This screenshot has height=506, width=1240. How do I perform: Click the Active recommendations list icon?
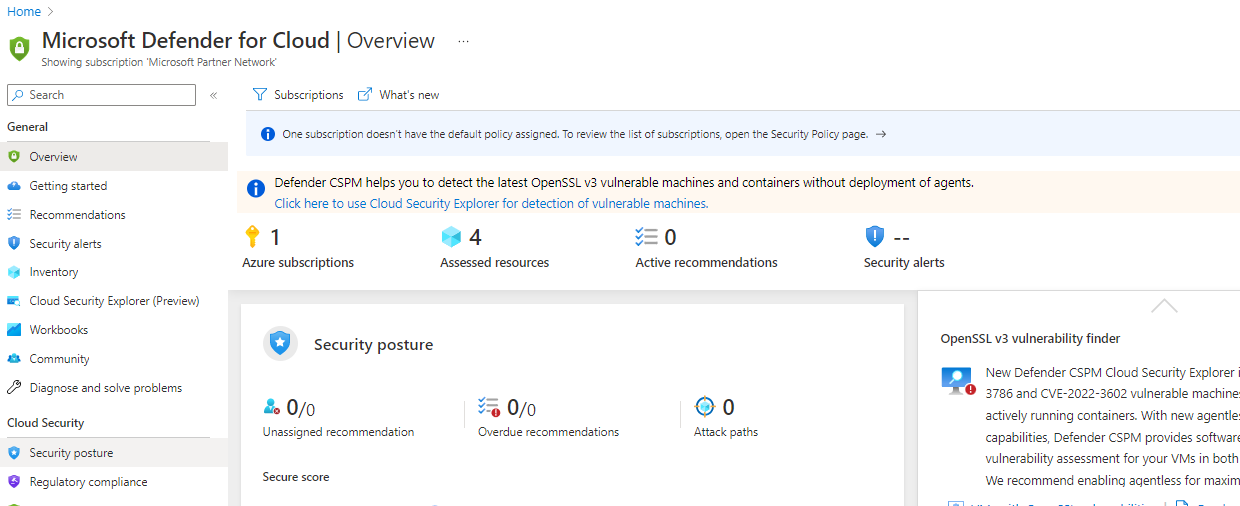[x=647, y=237]
